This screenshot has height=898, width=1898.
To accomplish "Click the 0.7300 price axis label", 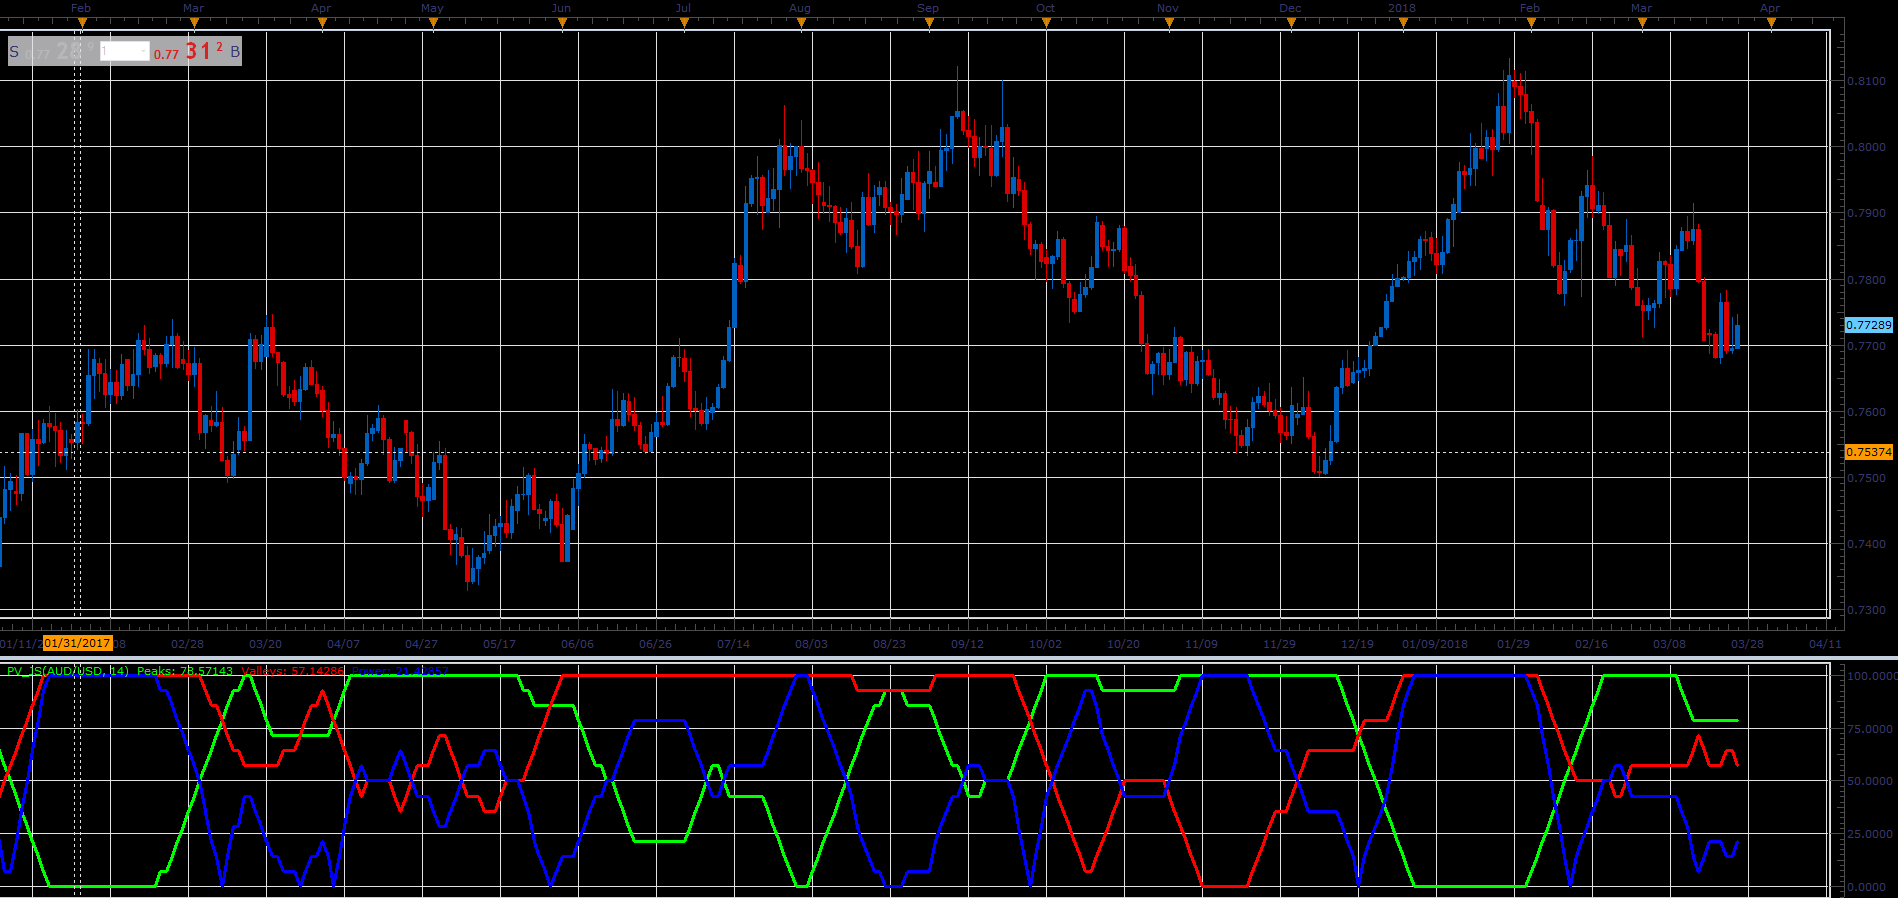I will [1866, 610].
